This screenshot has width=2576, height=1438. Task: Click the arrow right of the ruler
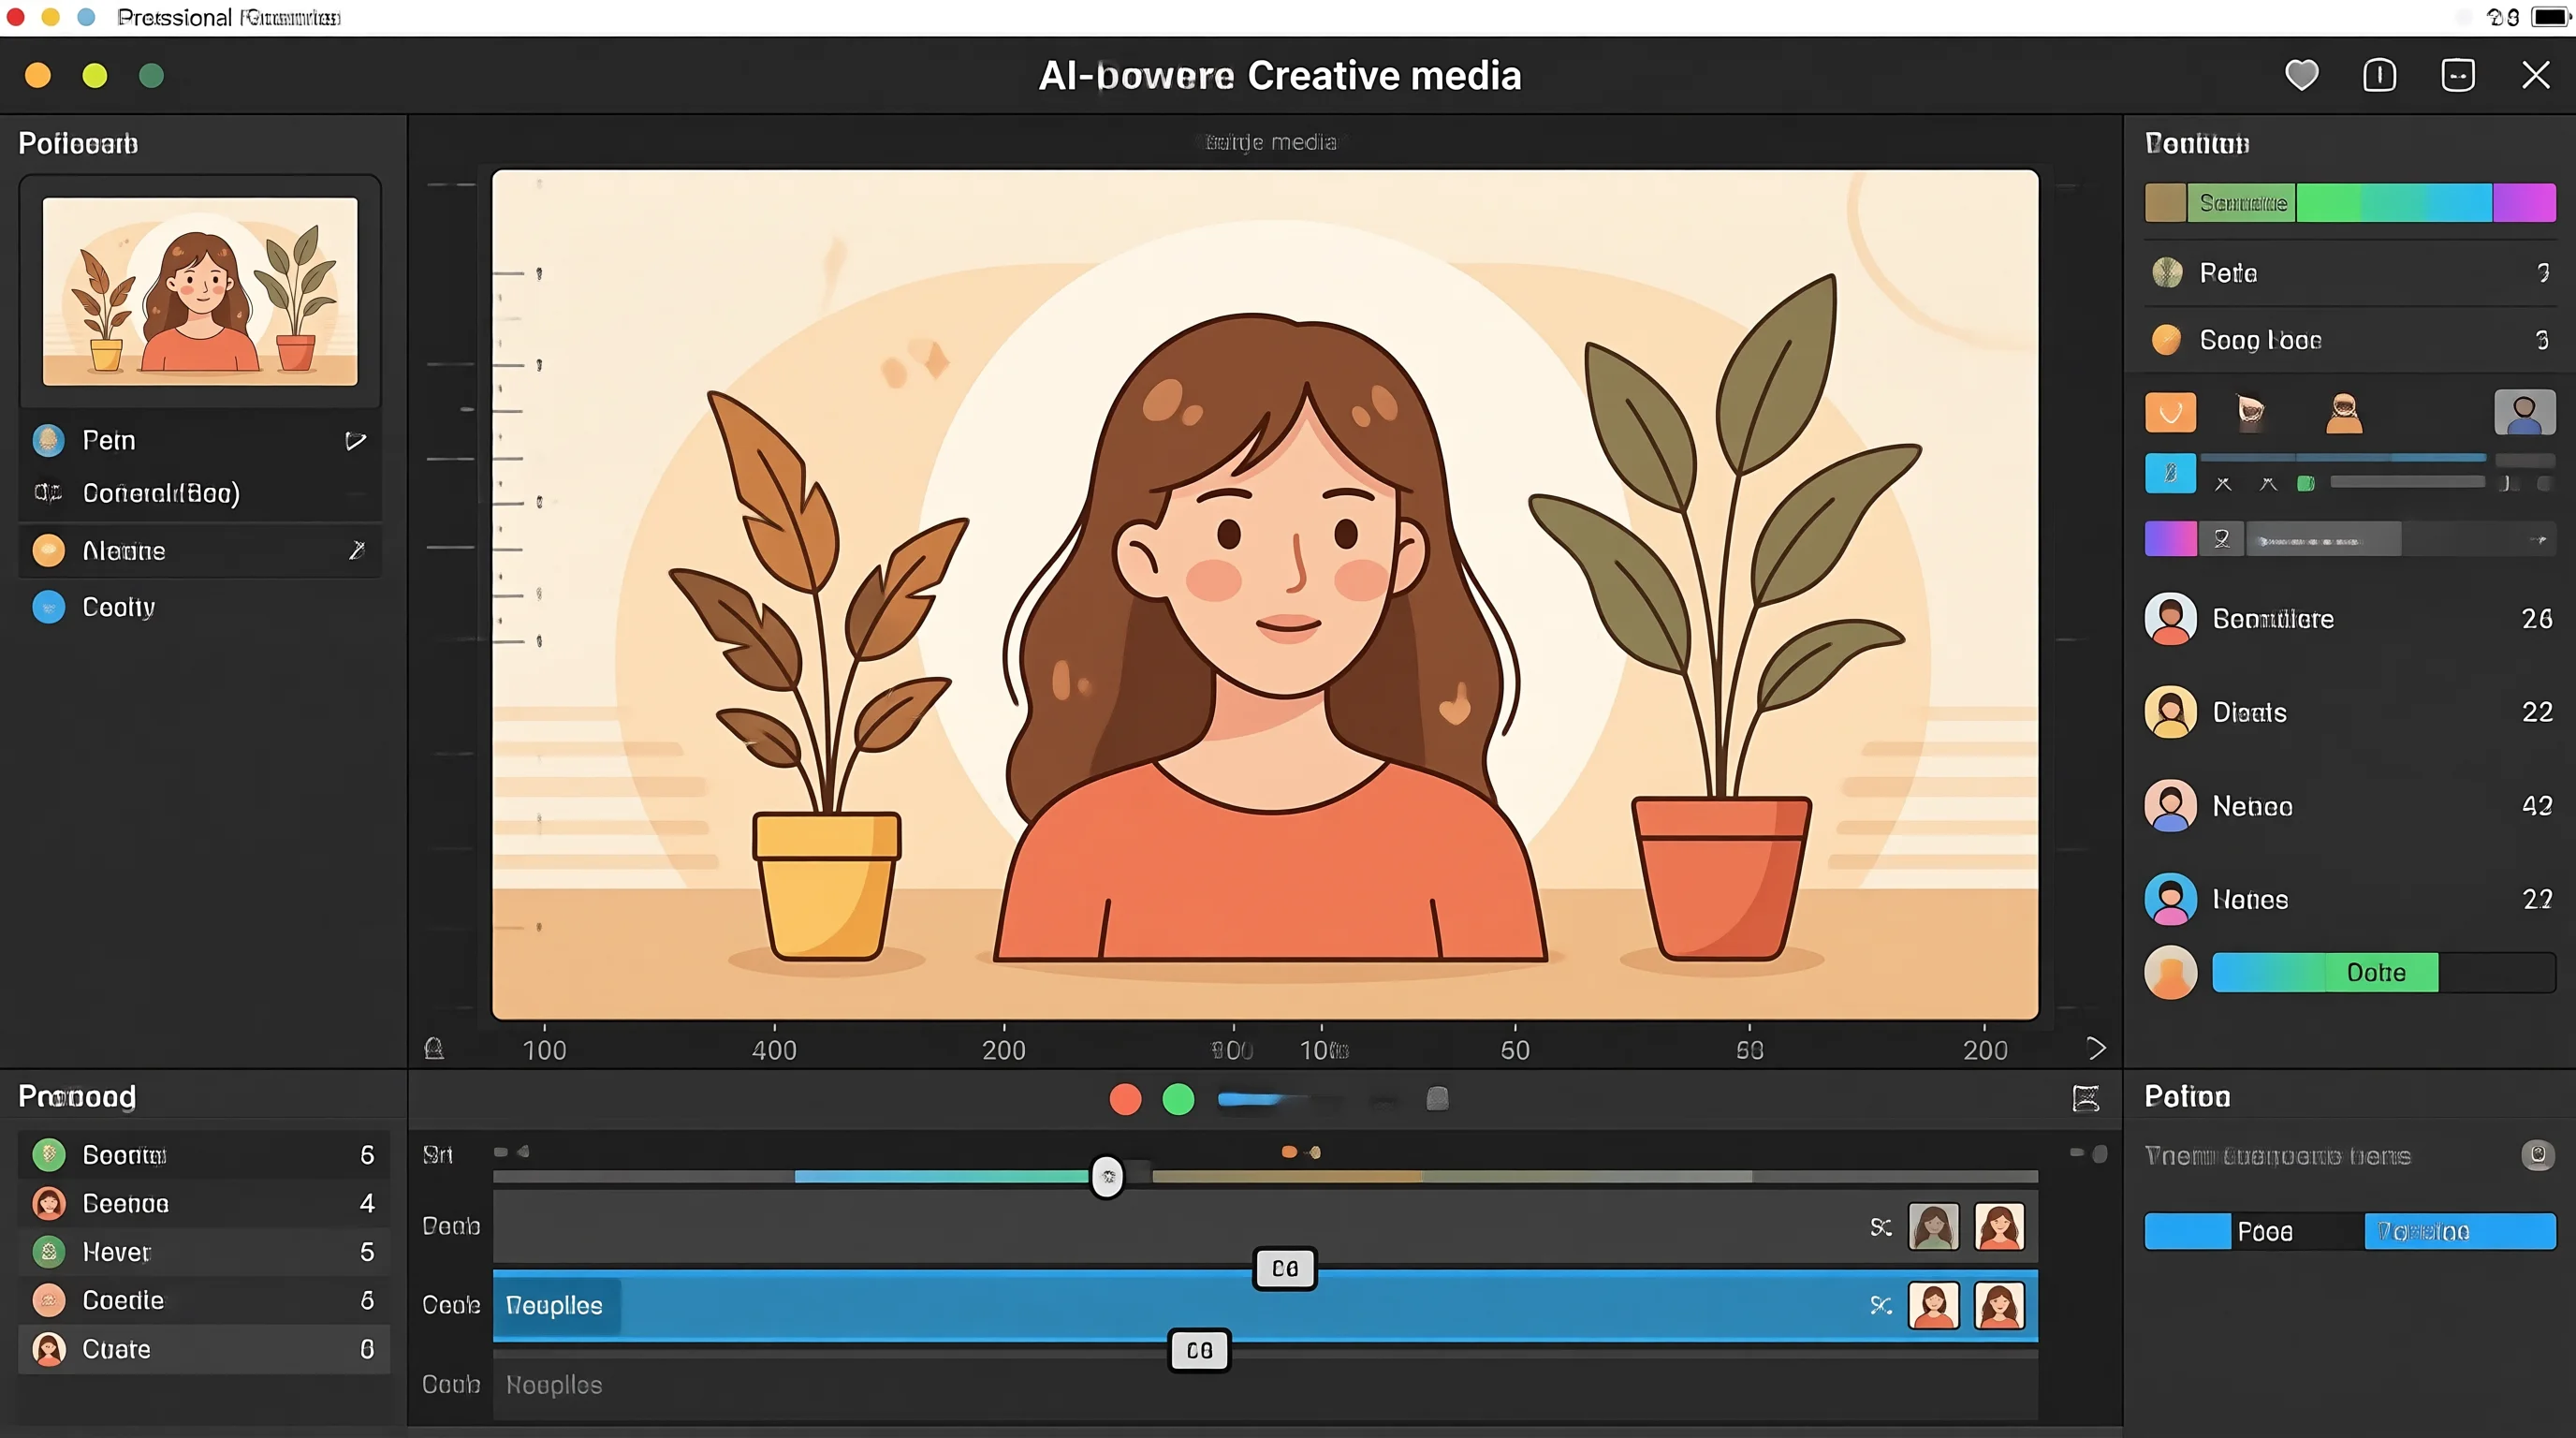[x=2096, y=1048]
